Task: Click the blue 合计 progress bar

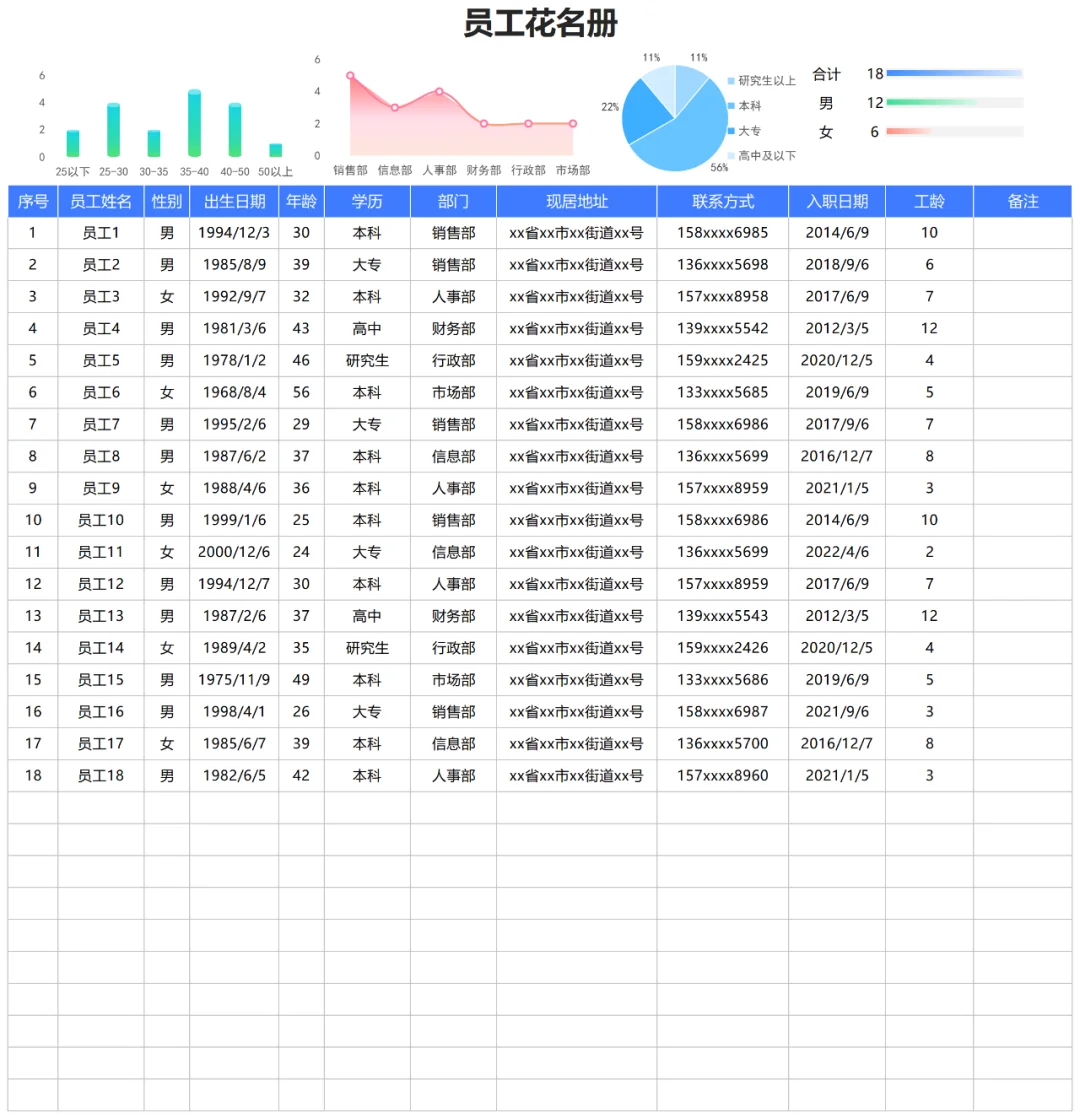Action: (x=955, y=73)
